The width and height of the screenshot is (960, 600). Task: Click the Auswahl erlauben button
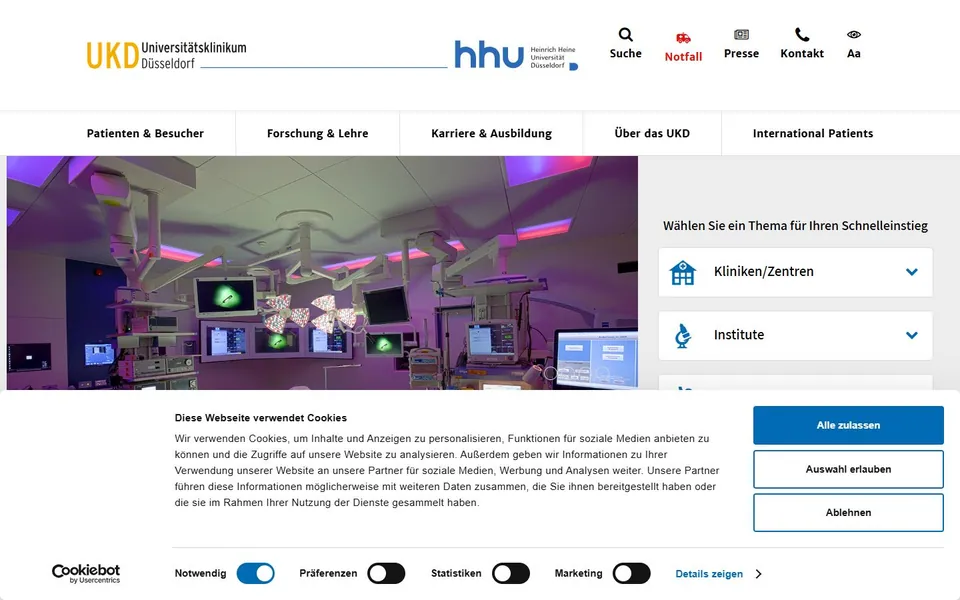[x=848, y=469]
